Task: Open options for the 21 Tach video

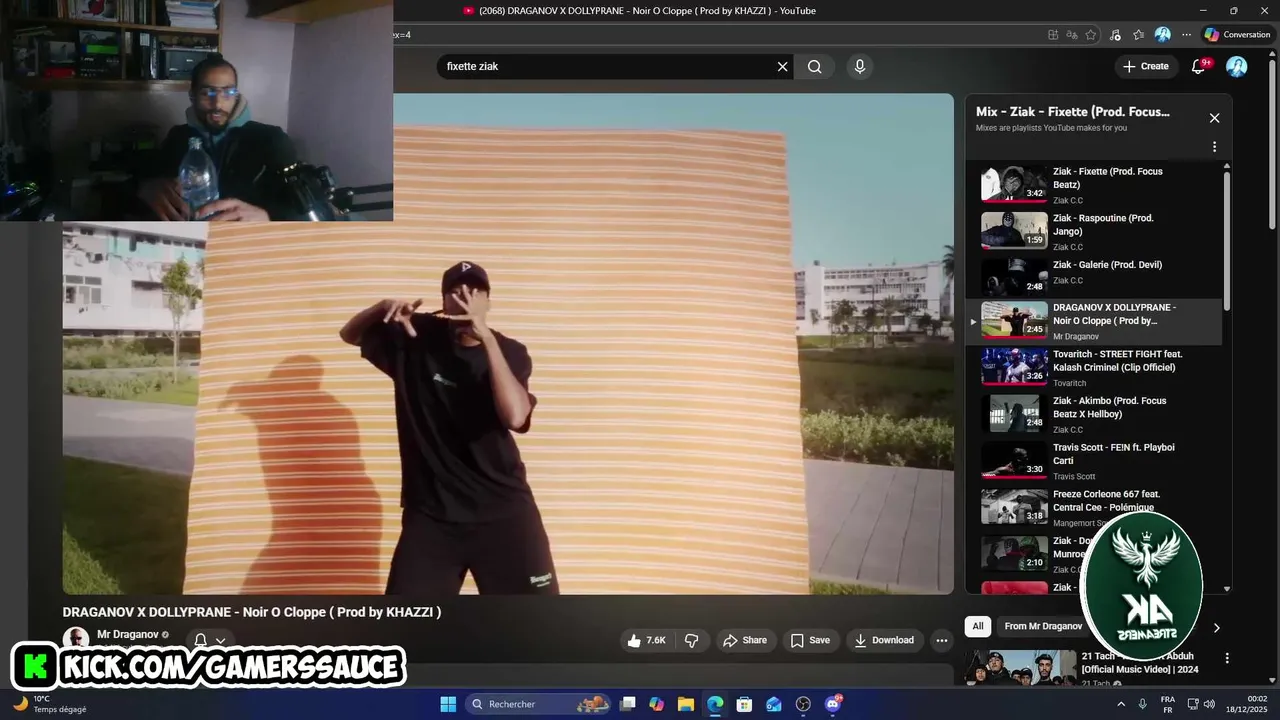Action: pos(1227,658)
